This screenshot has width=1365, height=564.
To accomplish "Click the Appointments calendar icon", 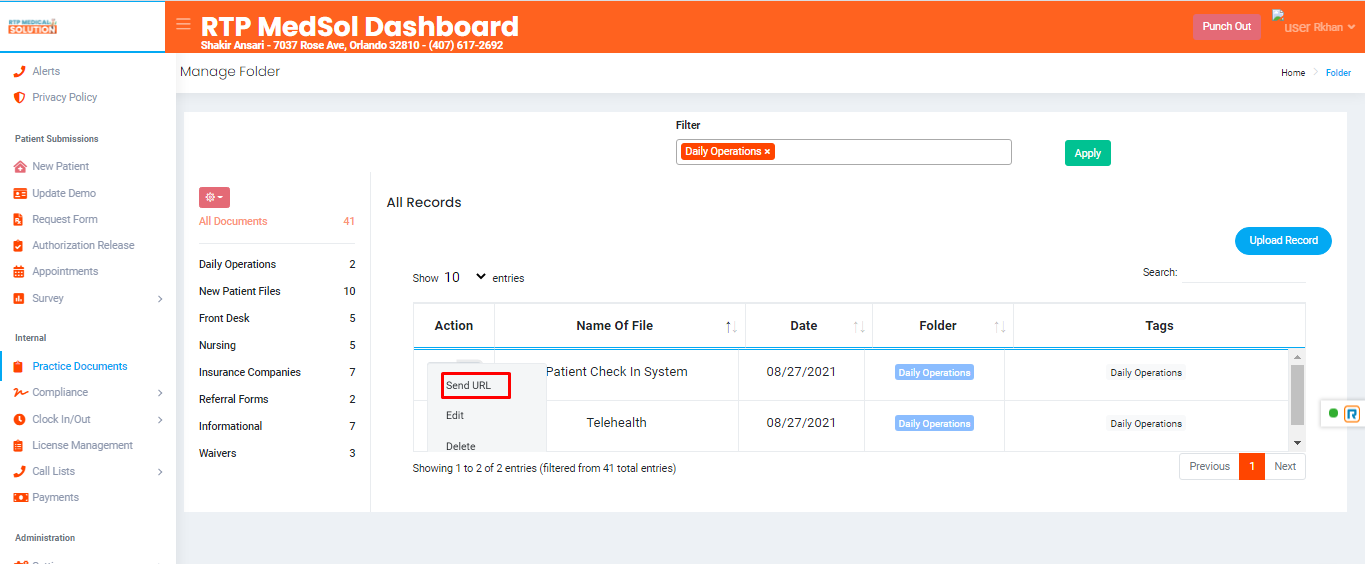I will (x=19, y=271).
